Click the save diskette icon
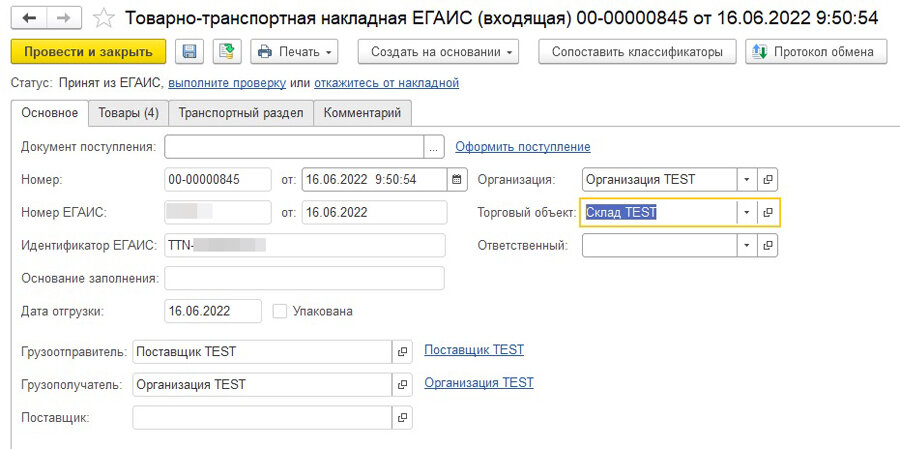Screen dimensions: 900x449 [x=189, y=52]
